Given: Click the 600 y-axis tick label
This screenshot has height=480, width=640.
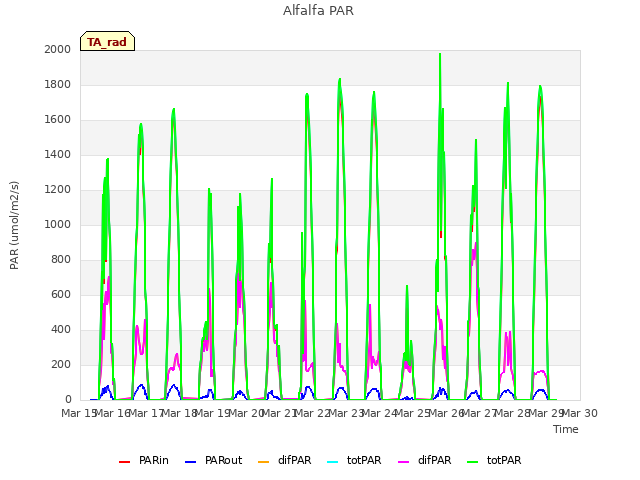Looking at the screenshot, I should [x=61, y=294].
